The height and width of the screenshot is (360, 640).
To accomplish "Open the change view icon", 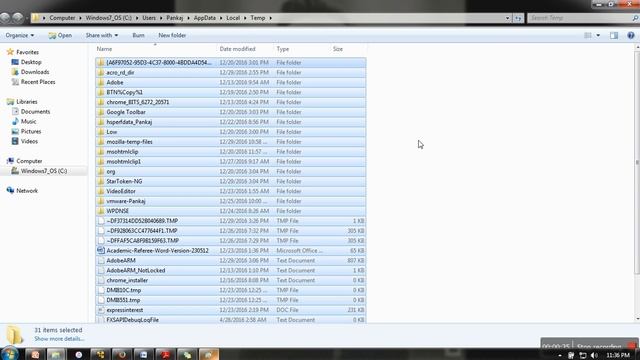I will coord(588,36).
